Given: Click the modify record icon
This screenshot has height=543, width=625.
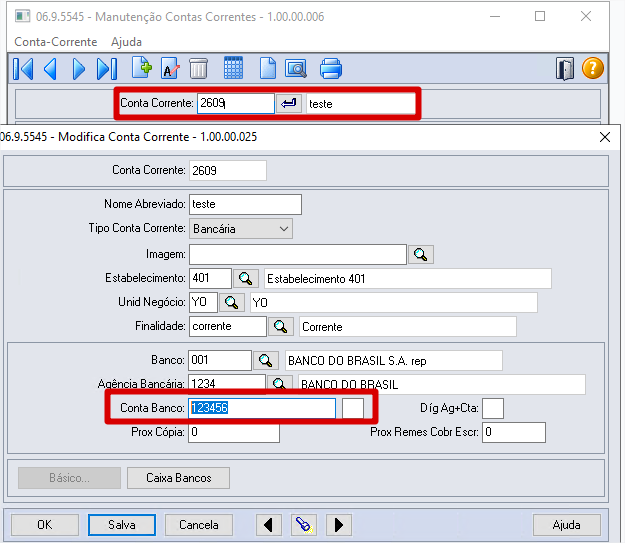Looking at the screenshot, I should [170, 68].
